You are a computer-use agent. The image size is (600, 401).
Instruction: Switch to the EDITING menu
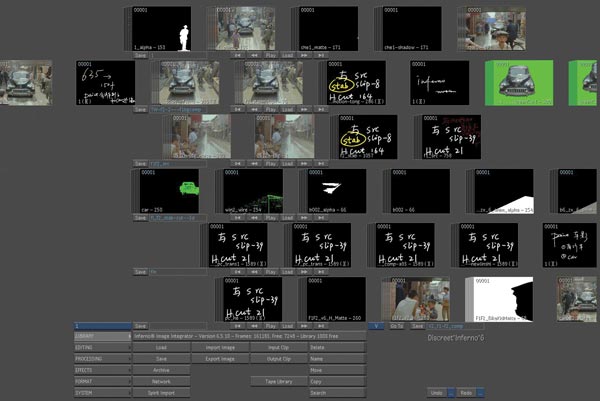[x=102, y=347]
